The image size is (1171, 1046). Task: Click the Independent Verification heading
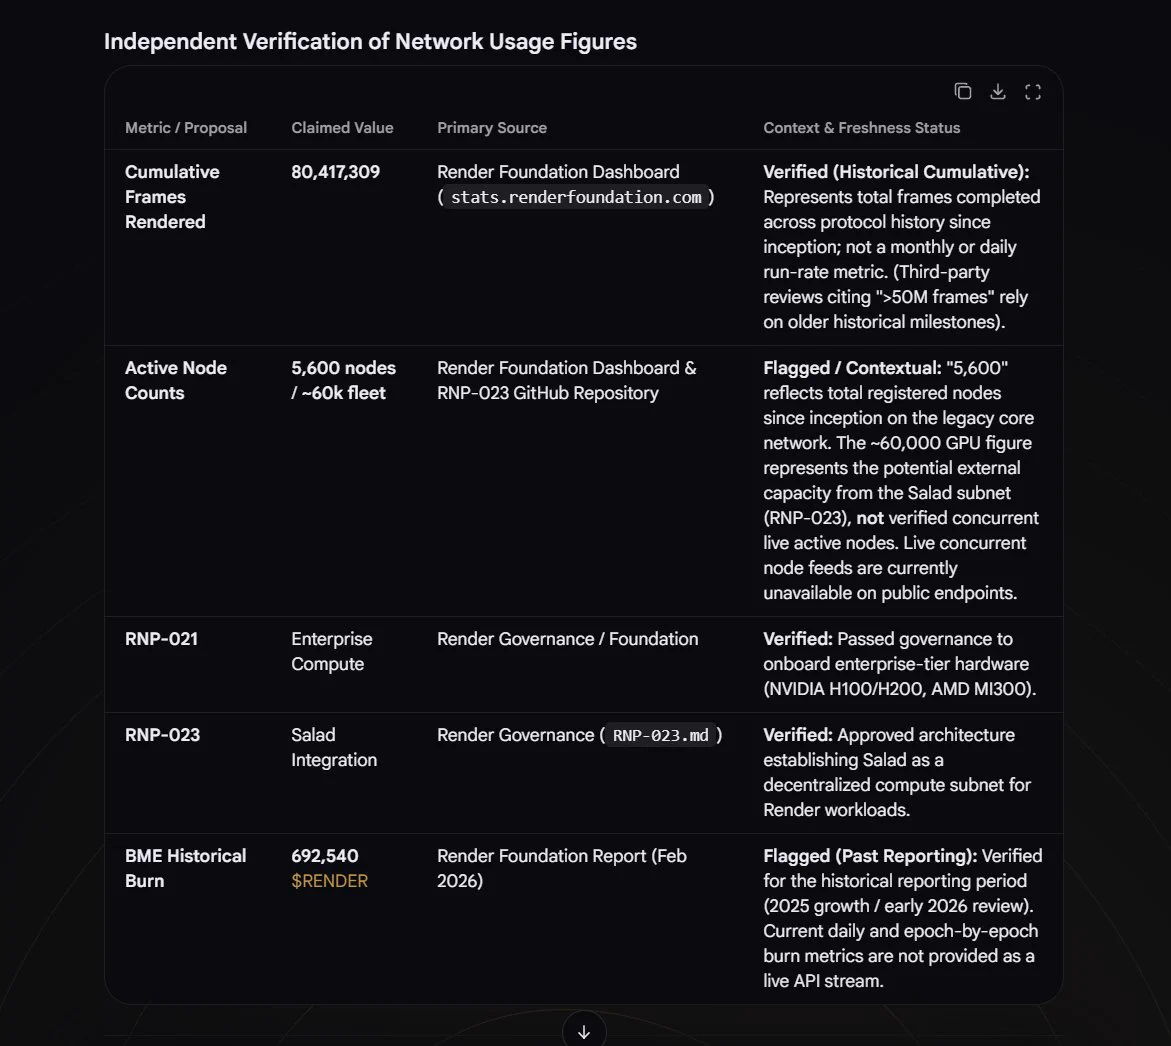pos(370,42)
